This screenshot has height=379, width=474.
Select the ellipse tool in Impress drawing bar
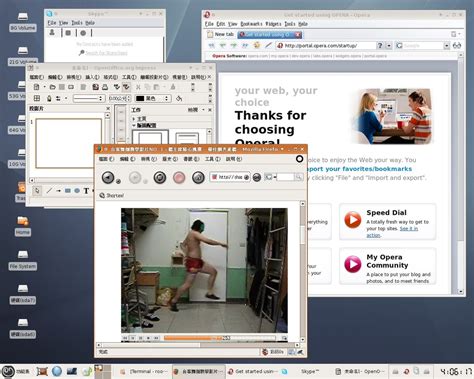(x=77, y=191)
